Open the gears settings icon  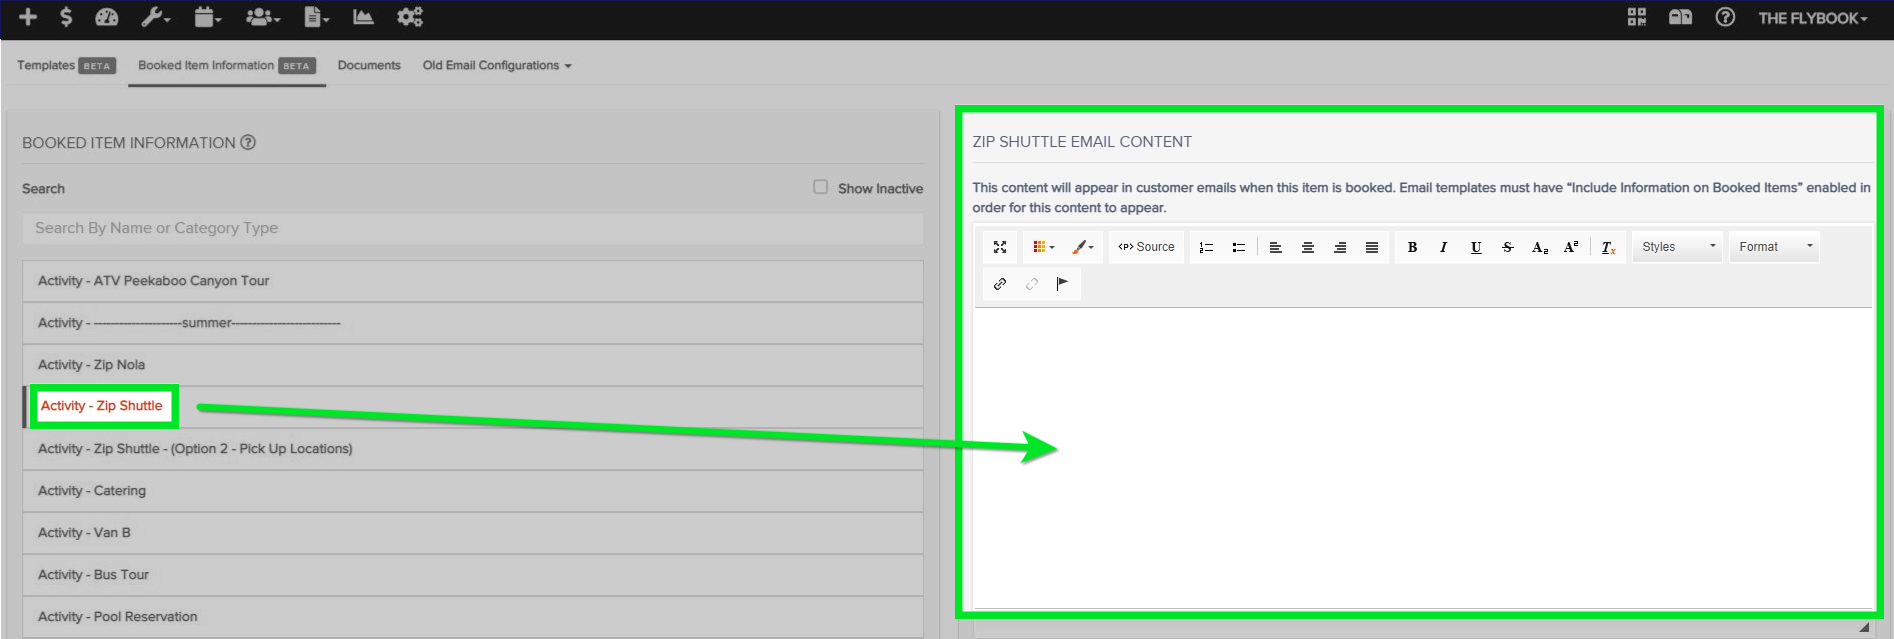(409, 17)
